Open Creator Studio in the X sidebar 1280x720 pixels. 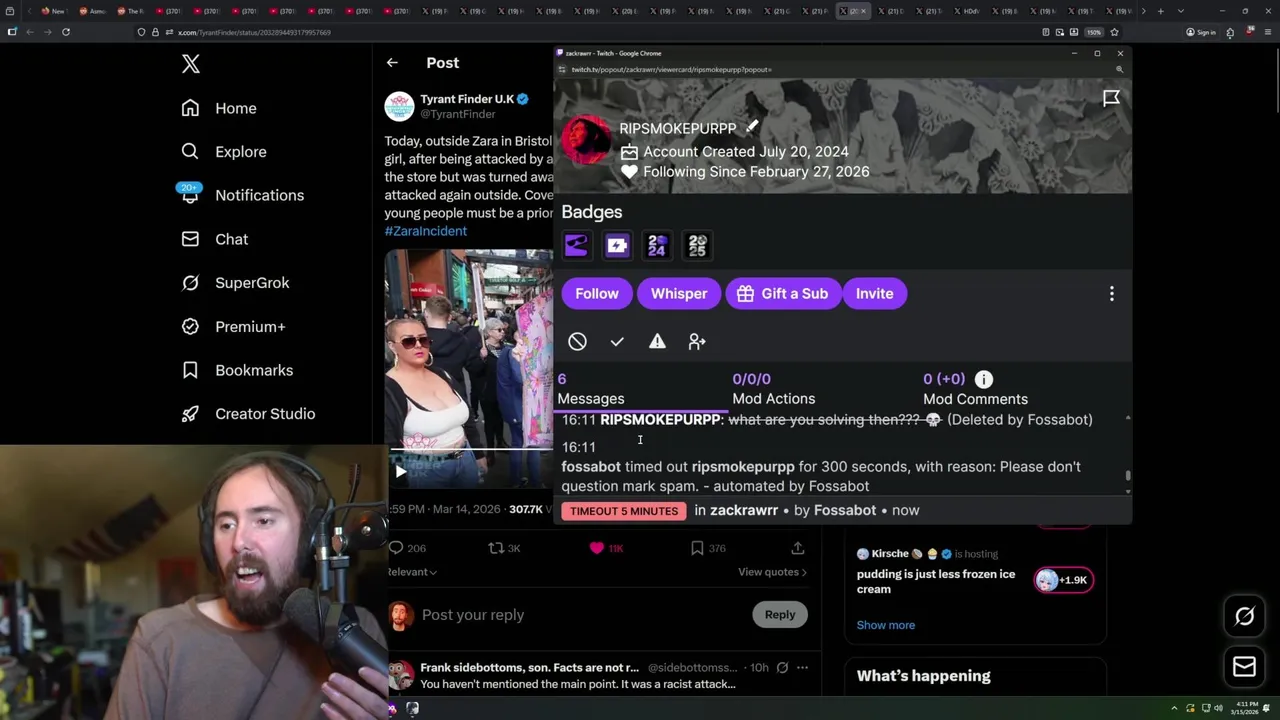point(248,414)
